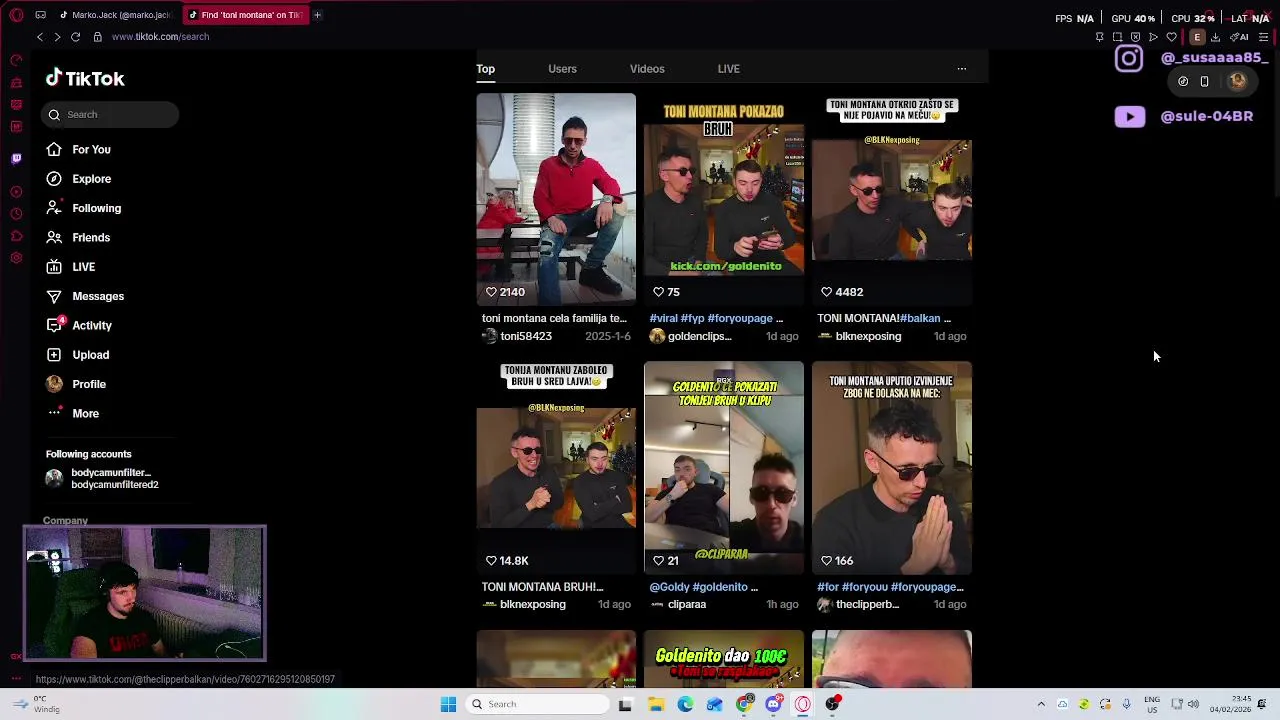Open the @CLIPARAA video with 21 likes
Screen dimensions: 1280x720
(724, 467)
